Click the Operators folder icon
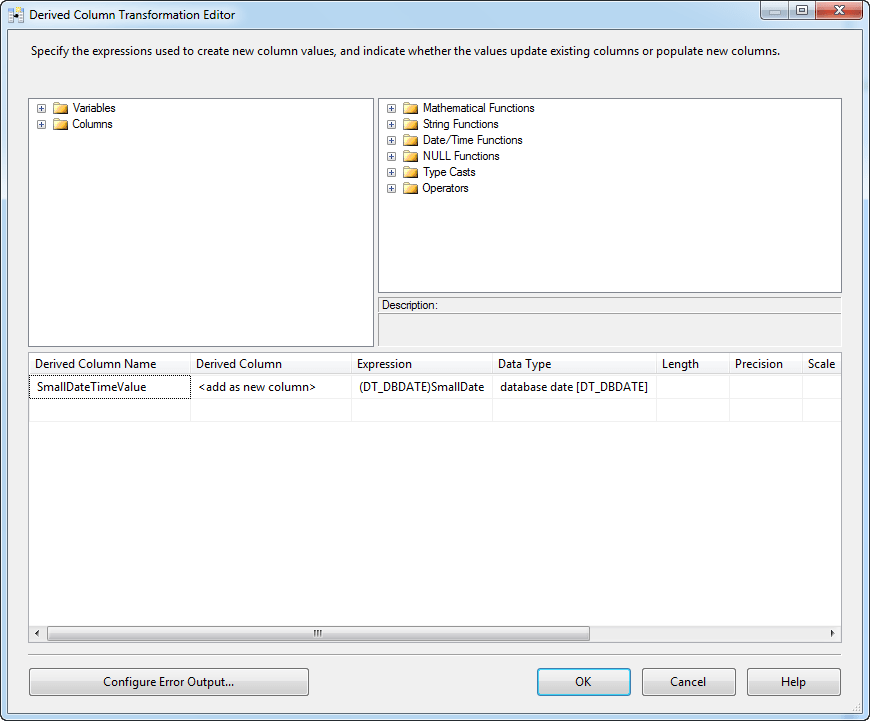The image size is (870, 721). (411, 188)
